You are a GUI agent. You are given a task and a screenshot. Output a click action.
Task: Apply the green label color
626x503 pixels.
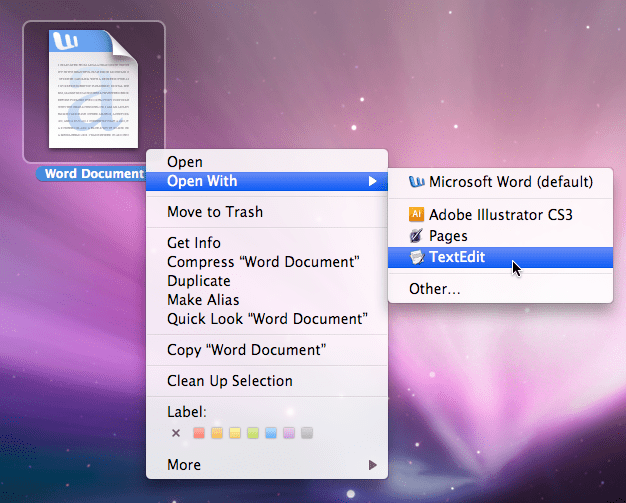pos(253,433)
